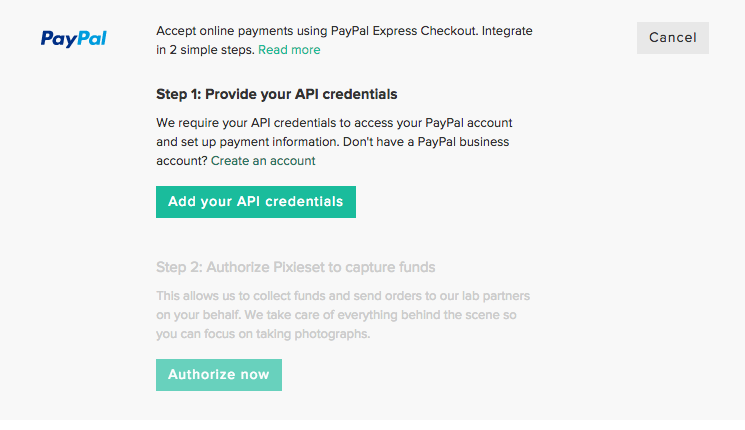
Task: Click the lab partners description paragraph
Action: tap(343, 315)
